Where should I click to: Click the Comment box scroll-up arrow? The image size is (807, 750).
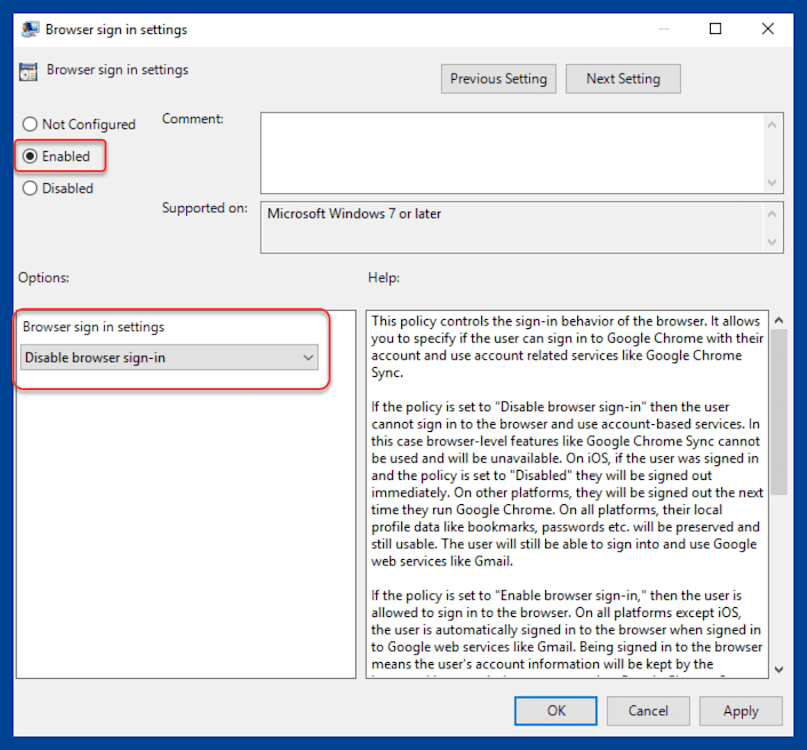(772, 124)
